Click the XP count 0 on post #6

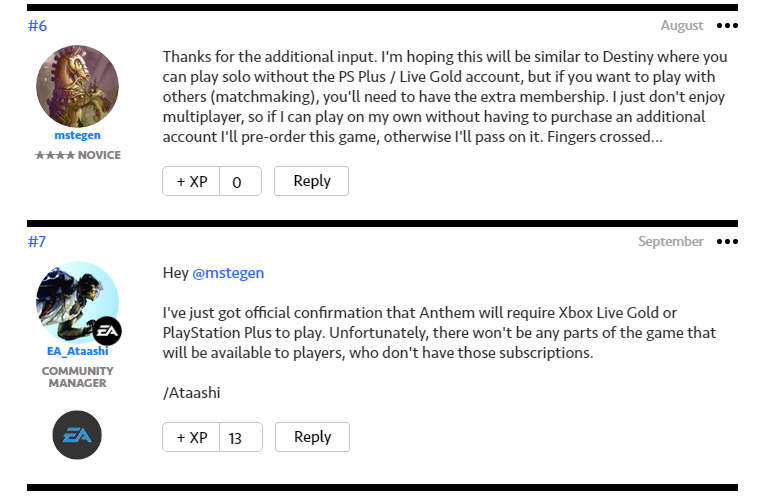[x=239, y=182]
